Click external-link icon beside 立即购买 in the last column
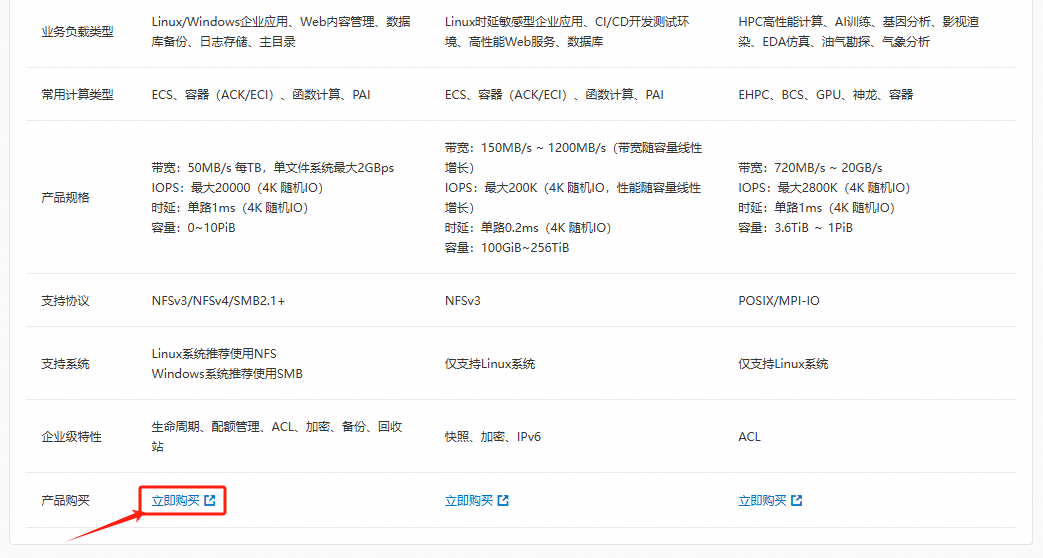Viewport: 1043px width, 558px height. 796,500
